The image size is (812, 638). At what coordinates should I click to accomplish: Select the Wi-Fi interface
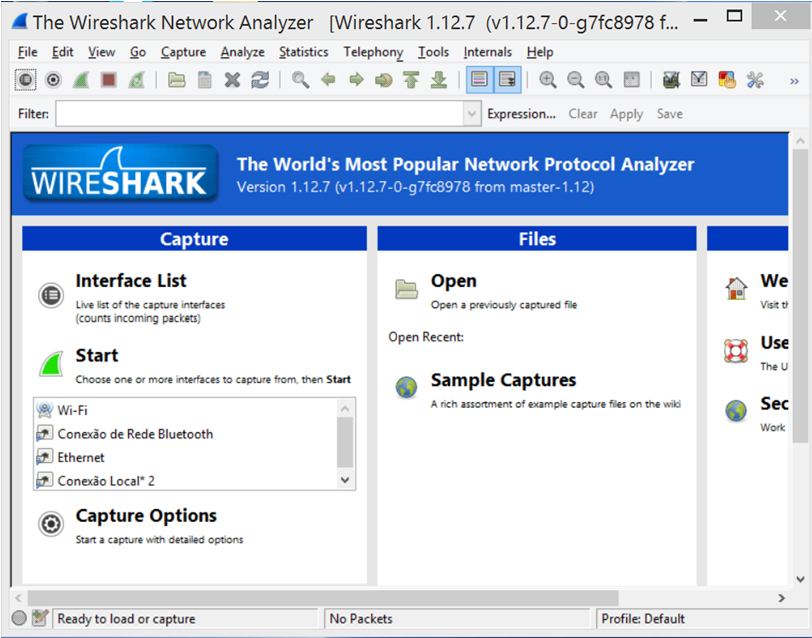tap(72, 410)
